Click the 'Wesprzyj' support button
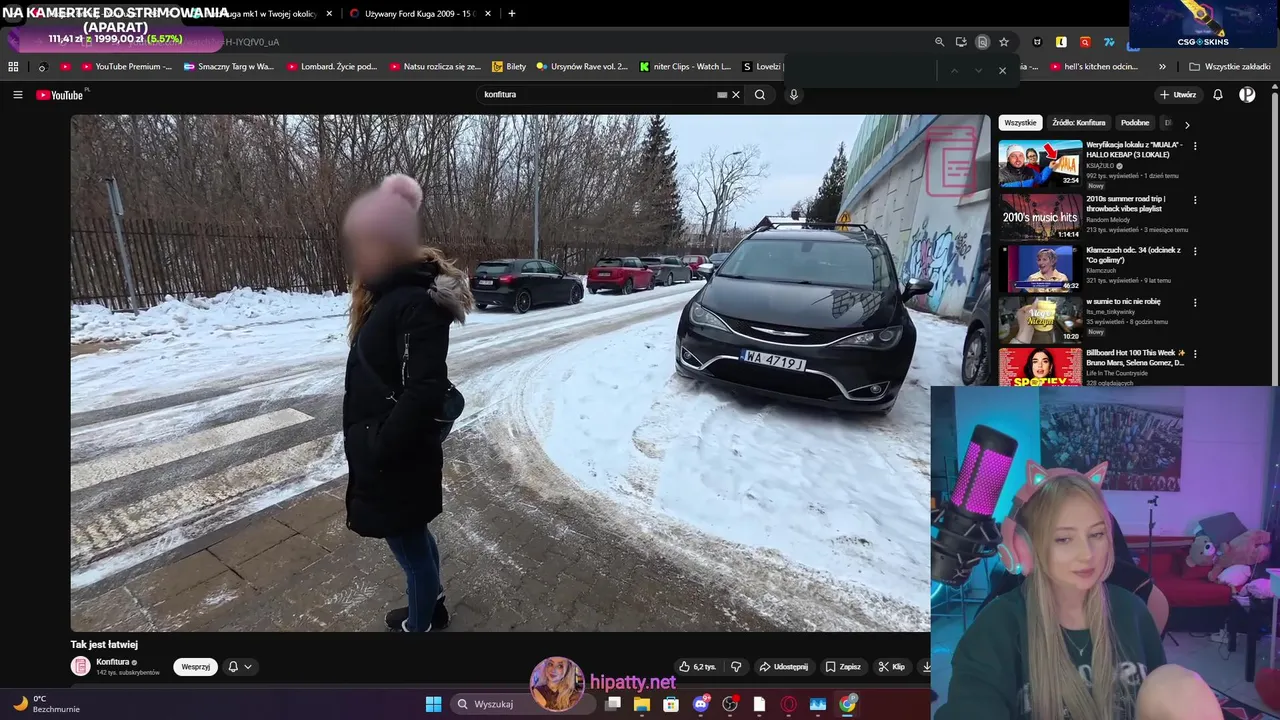Viewport: 1280px width, 720px height. pyautogui.click(x=195, y=667)
